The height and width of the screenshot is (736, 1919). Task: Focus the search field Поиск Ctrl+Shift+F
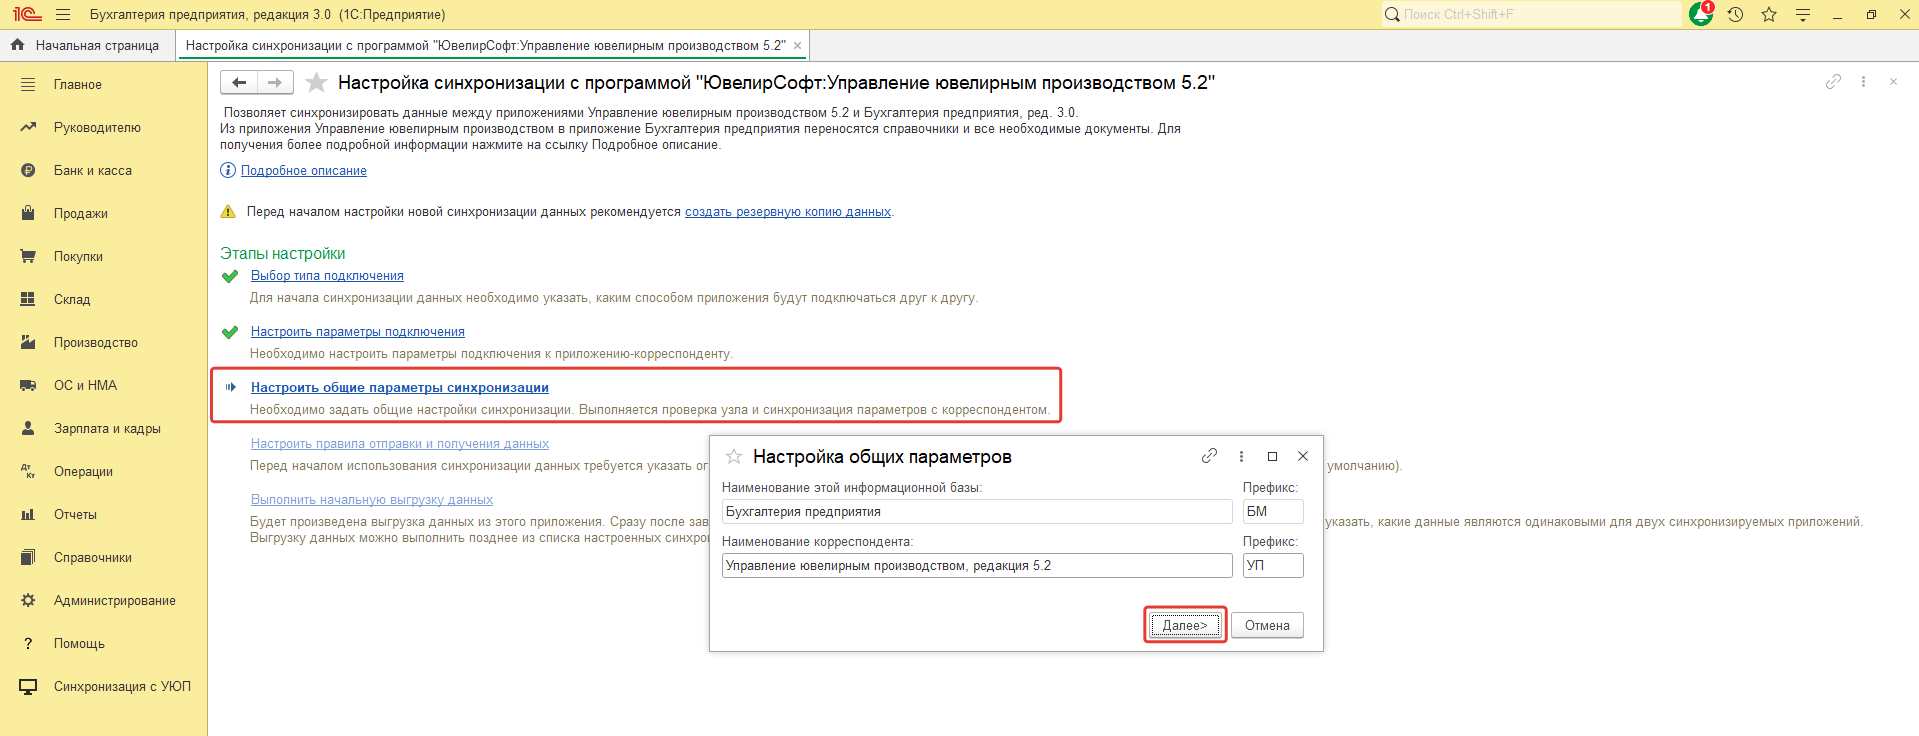[1531, 14]
